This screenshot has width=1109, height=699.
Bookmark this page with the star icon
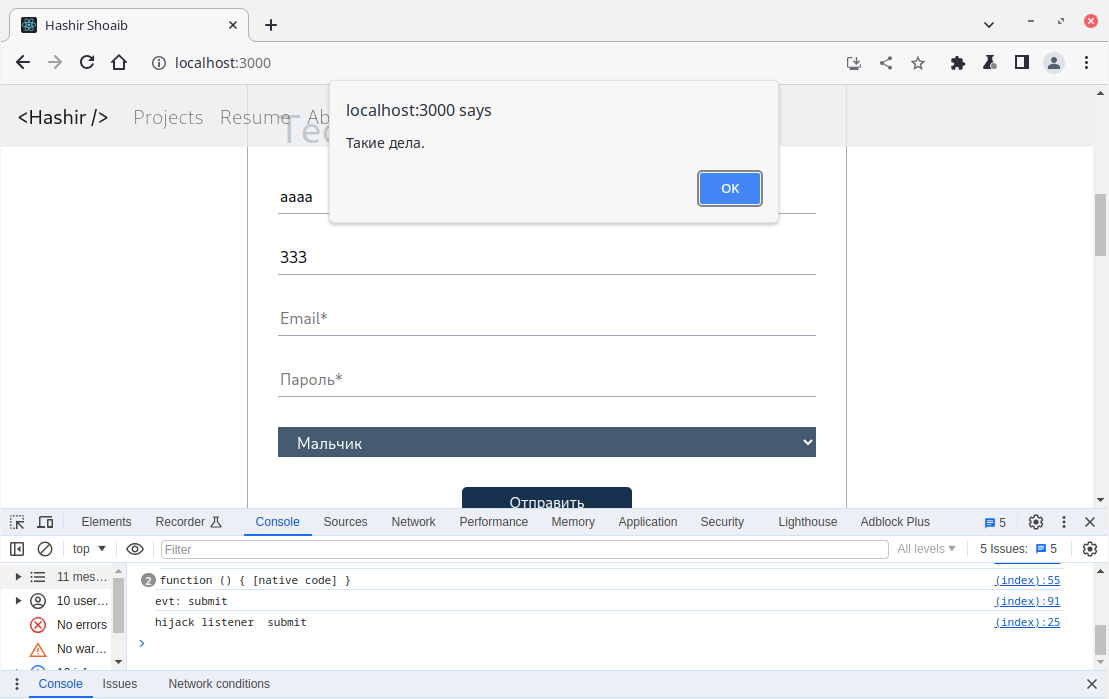coord(918,63)
